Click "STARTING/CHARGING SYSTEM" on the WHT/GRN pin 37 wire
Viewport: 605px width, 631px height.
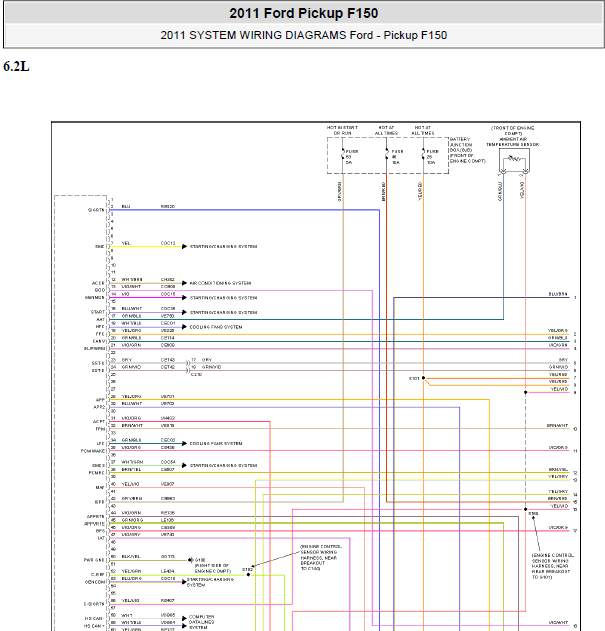(x=223, y=465)
